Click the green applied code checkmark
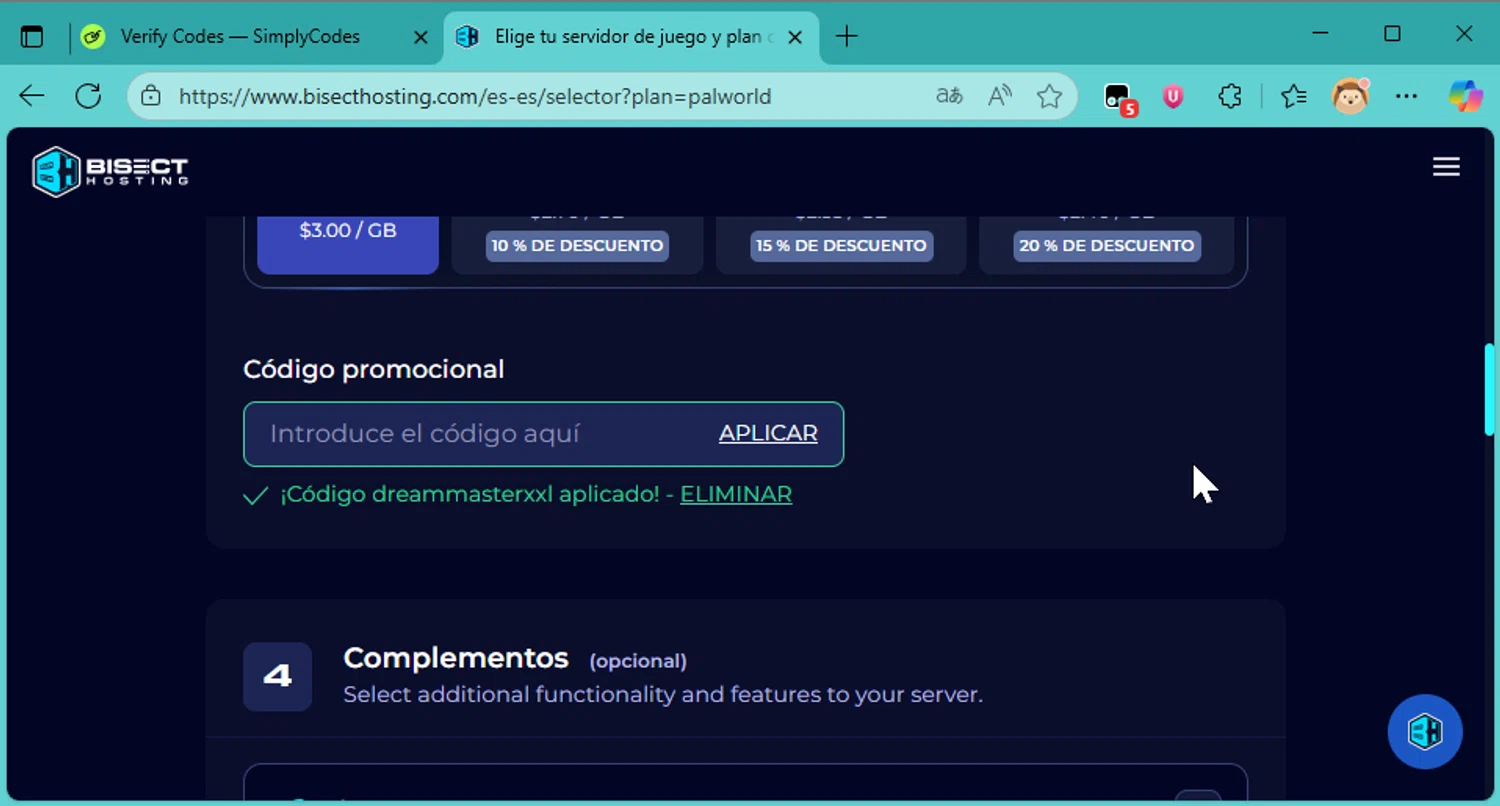Viewport: 1500px width, 806px height. tap(256, 495)
